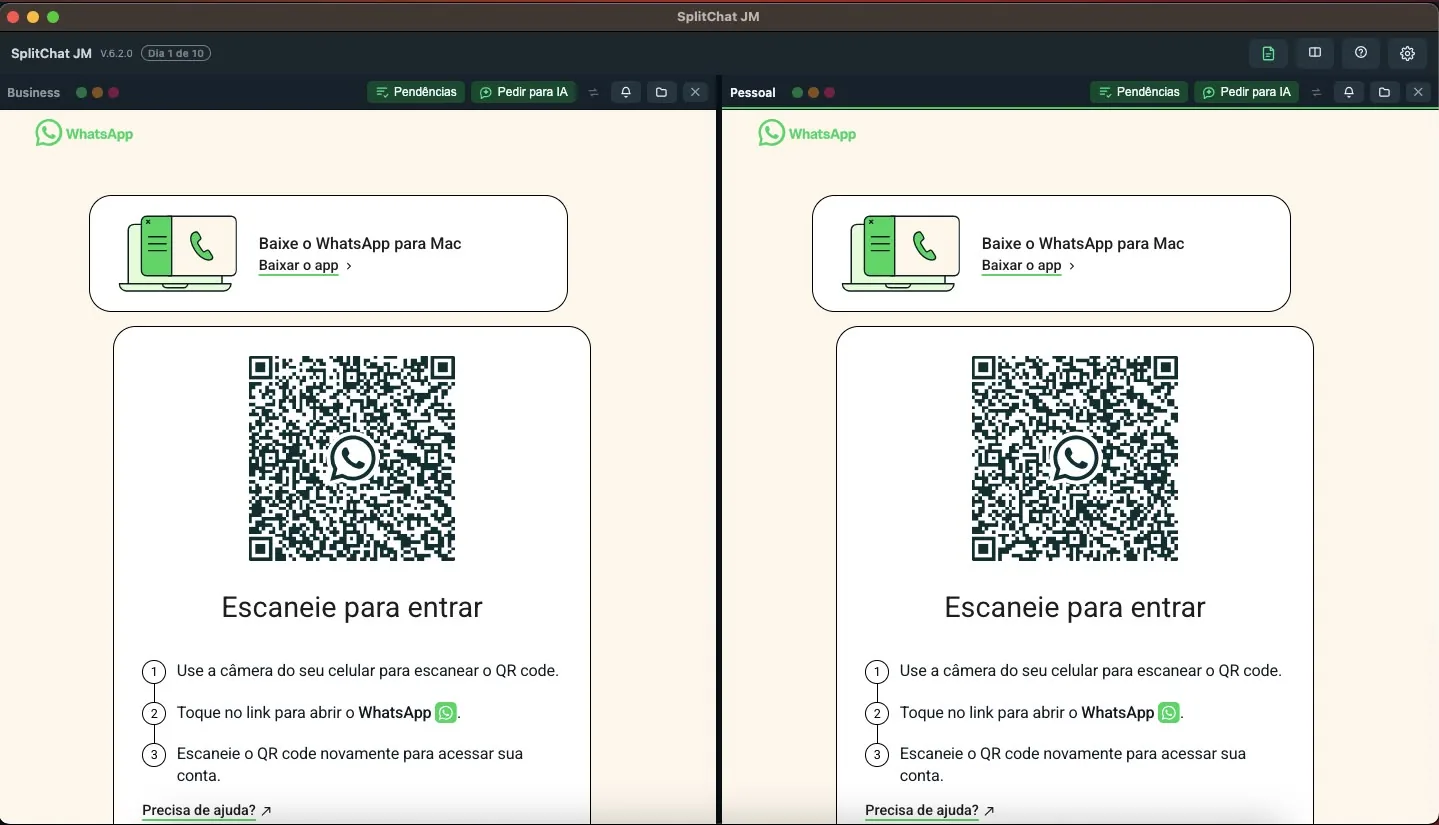Click the WhatsApp logo in Business panel

pyautogui.click(x=84, y=133)
